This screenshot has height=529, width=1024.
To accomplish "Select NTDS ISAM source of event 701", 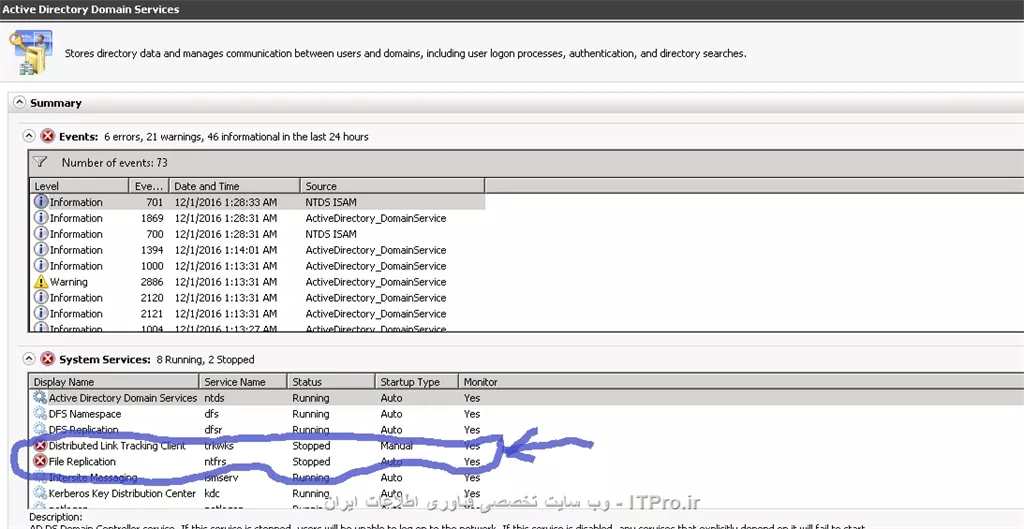I will [x=331, y=202].
